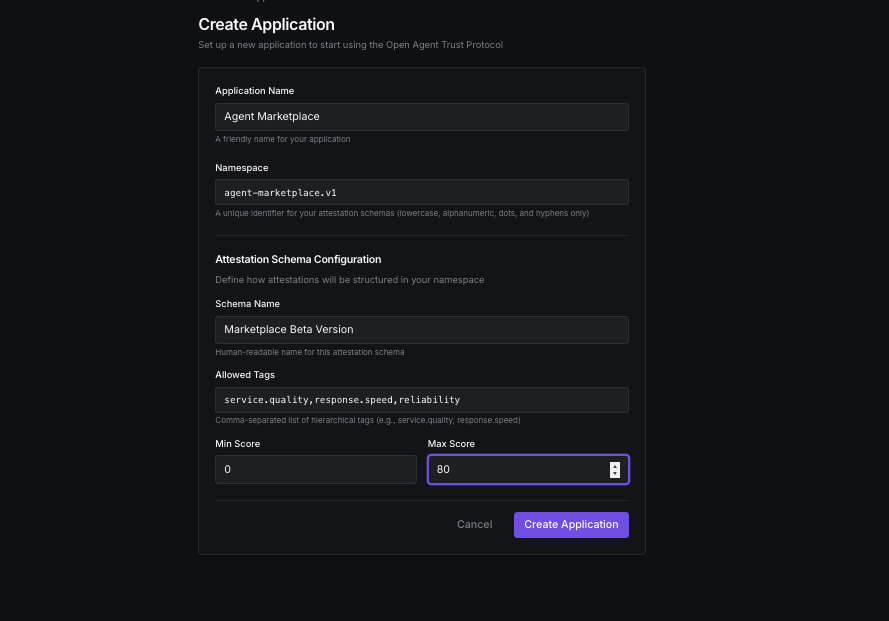Image resolution: width=889 pixels, height=621 pixels.
Task: Click the Schema Name label
Action: tap(247, 303)
